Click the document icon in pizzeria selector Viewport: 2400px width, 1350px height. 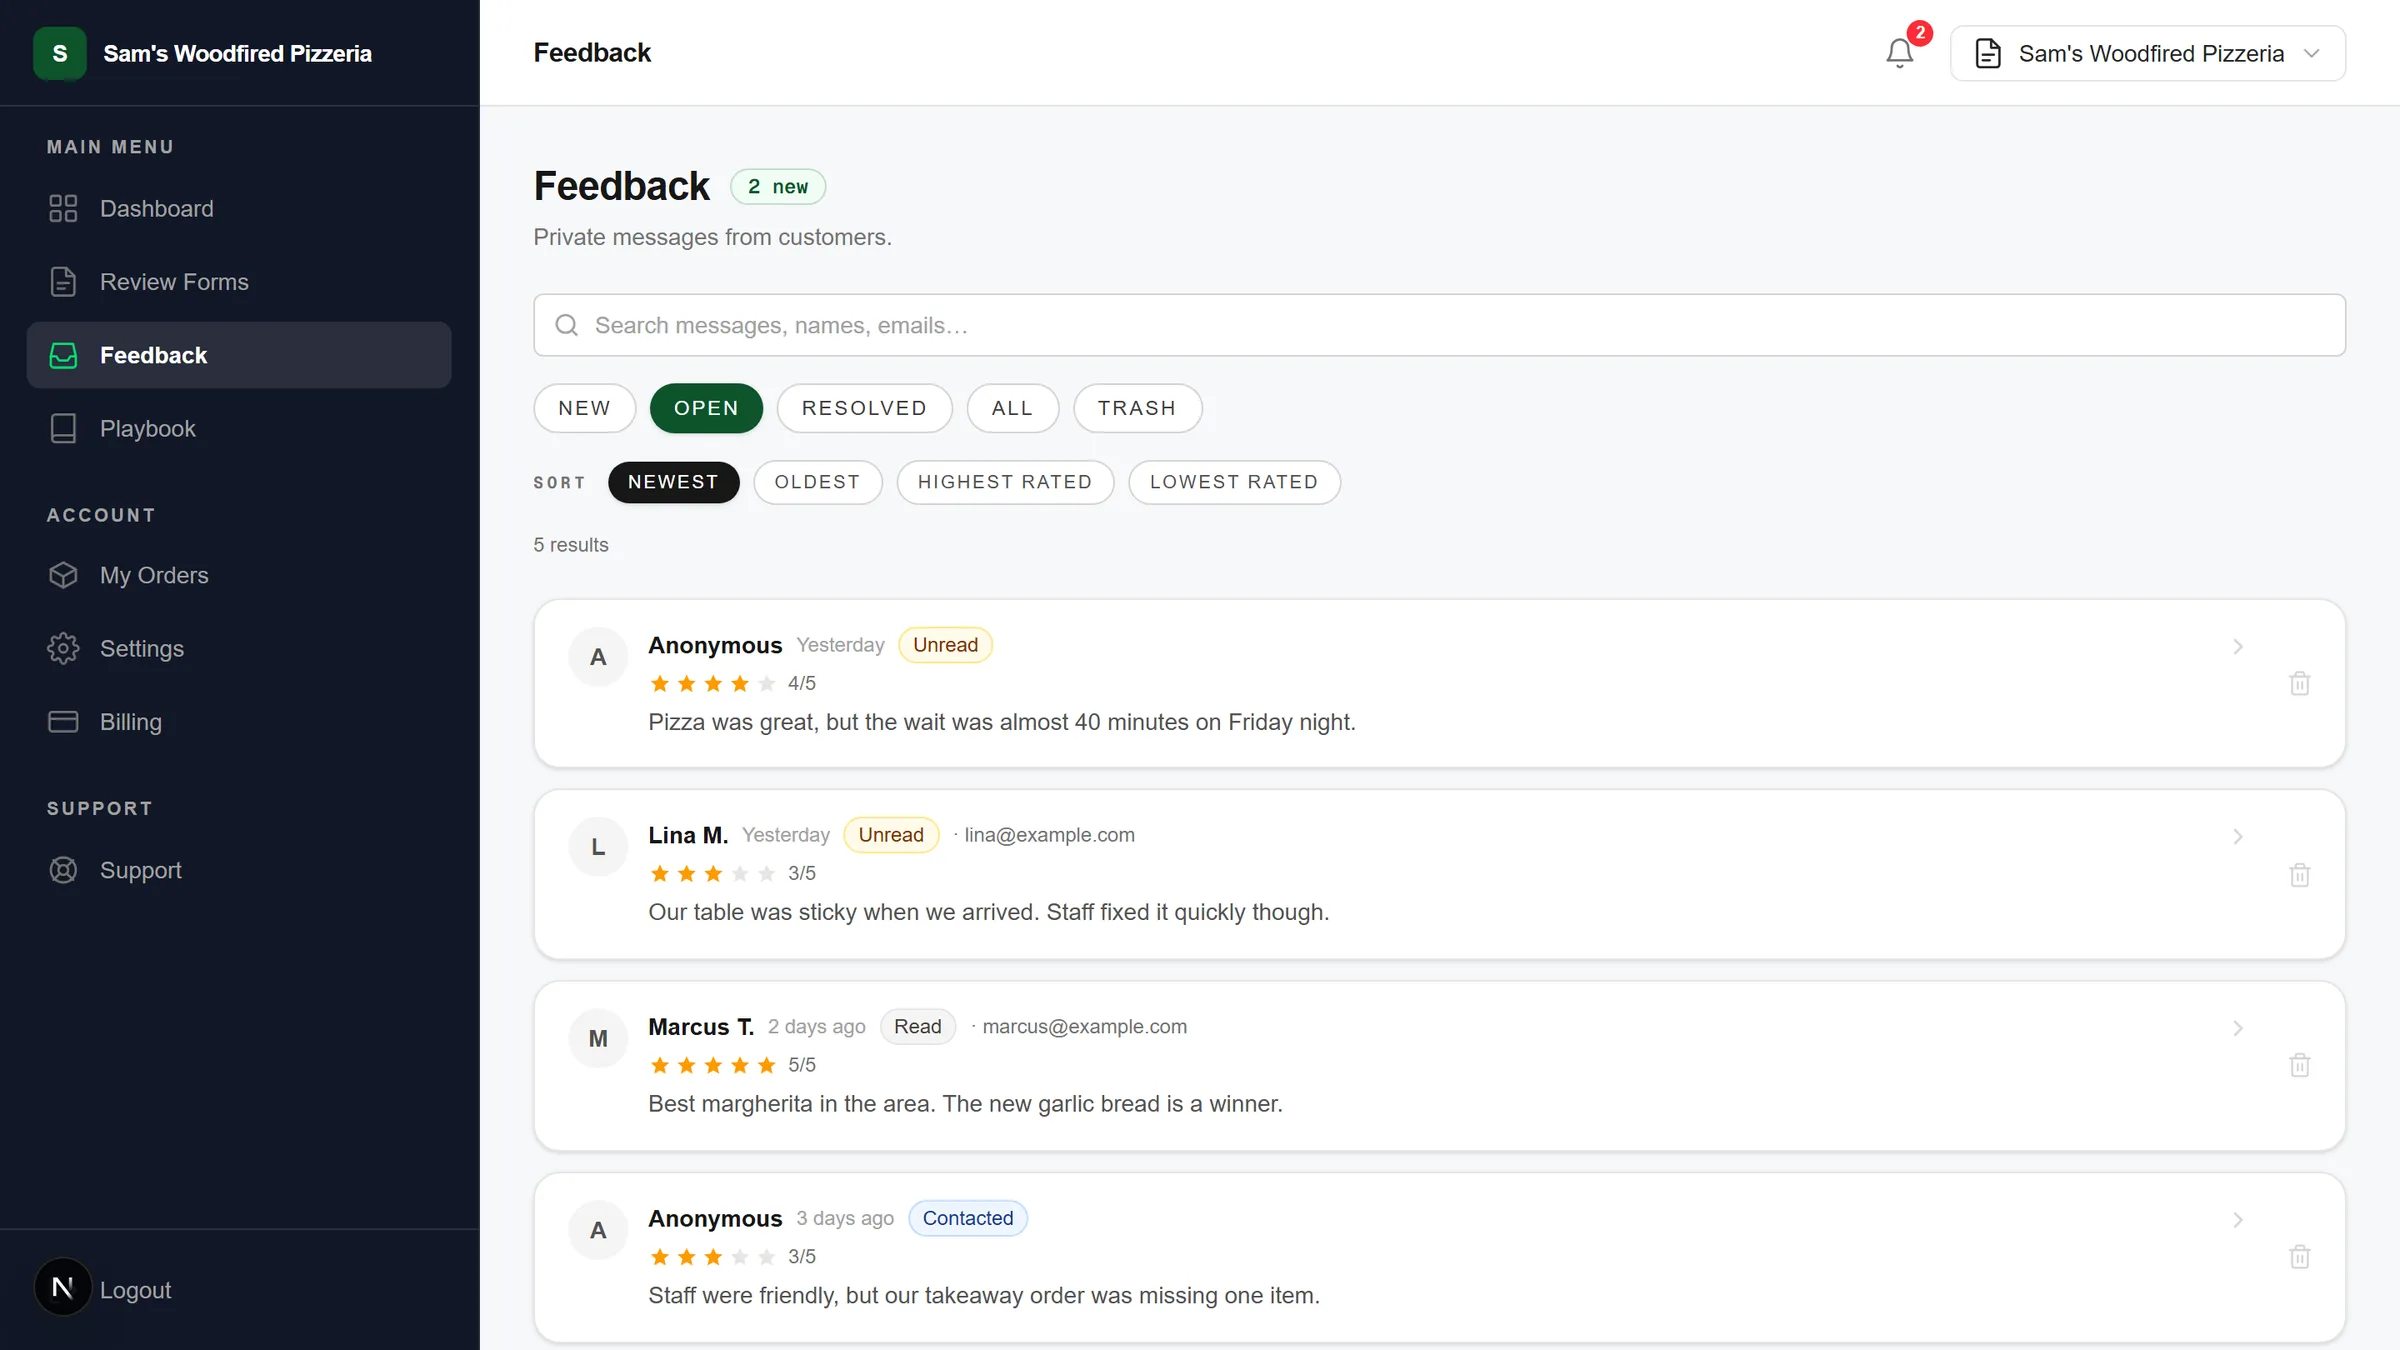click(1988, 53)
